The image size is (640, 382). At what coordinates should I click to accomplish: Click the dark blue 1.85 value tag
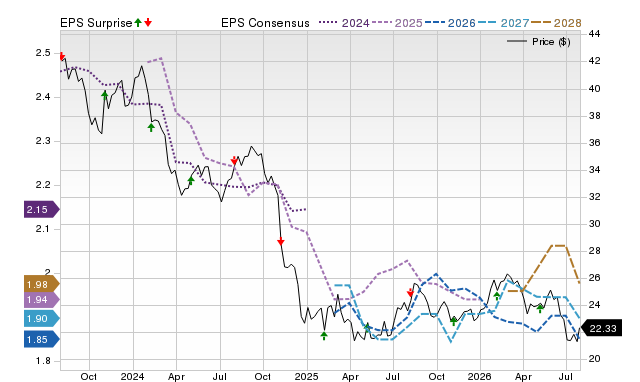point(42,339)
